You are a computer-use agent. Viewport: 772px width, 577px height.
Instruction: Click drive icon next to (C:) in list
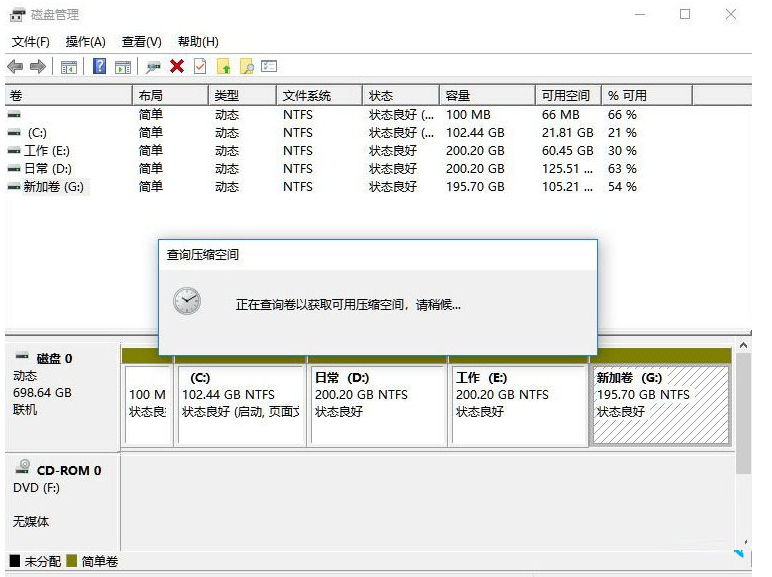[14, 133]
